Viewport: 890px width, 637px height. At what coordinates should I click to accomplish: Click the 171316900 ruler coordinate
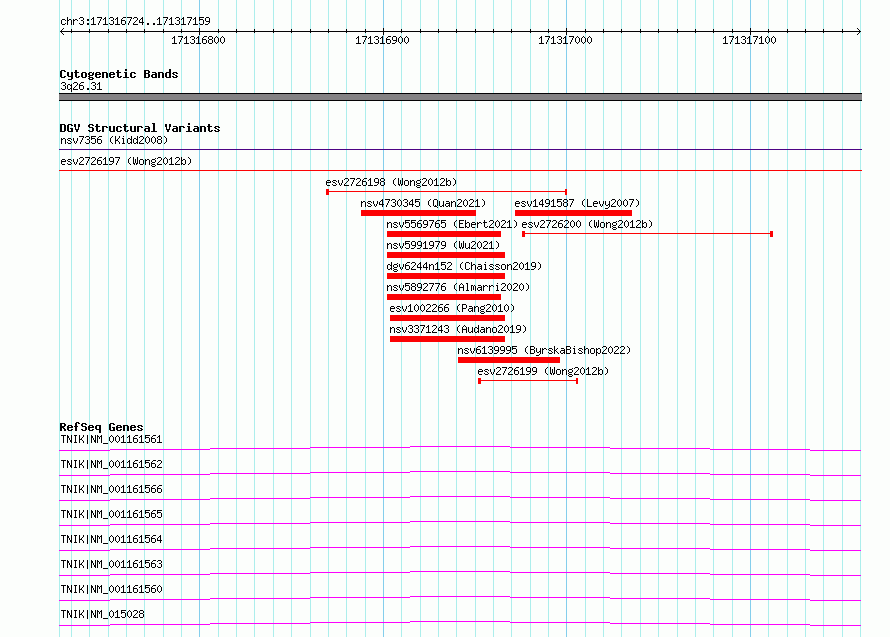382,40
